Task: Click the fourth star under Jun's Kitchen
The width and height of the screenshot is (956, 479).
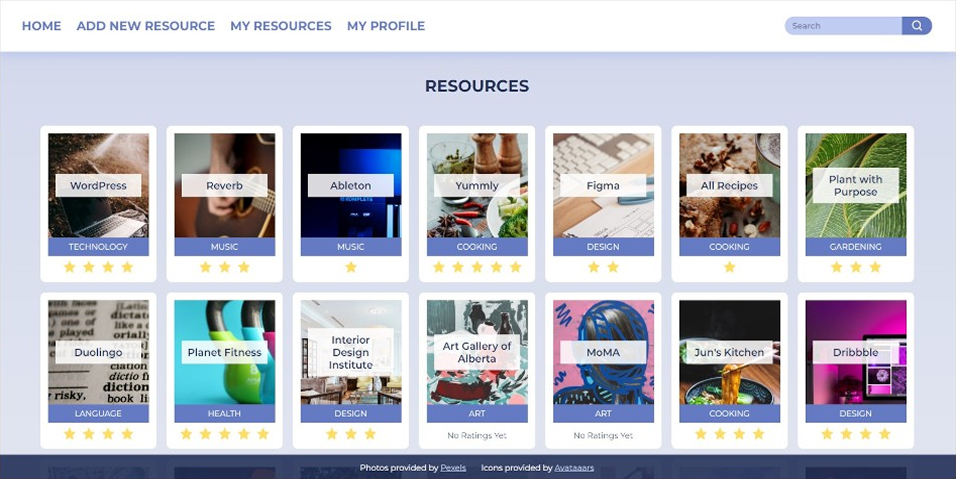Action: coord(758,434)
